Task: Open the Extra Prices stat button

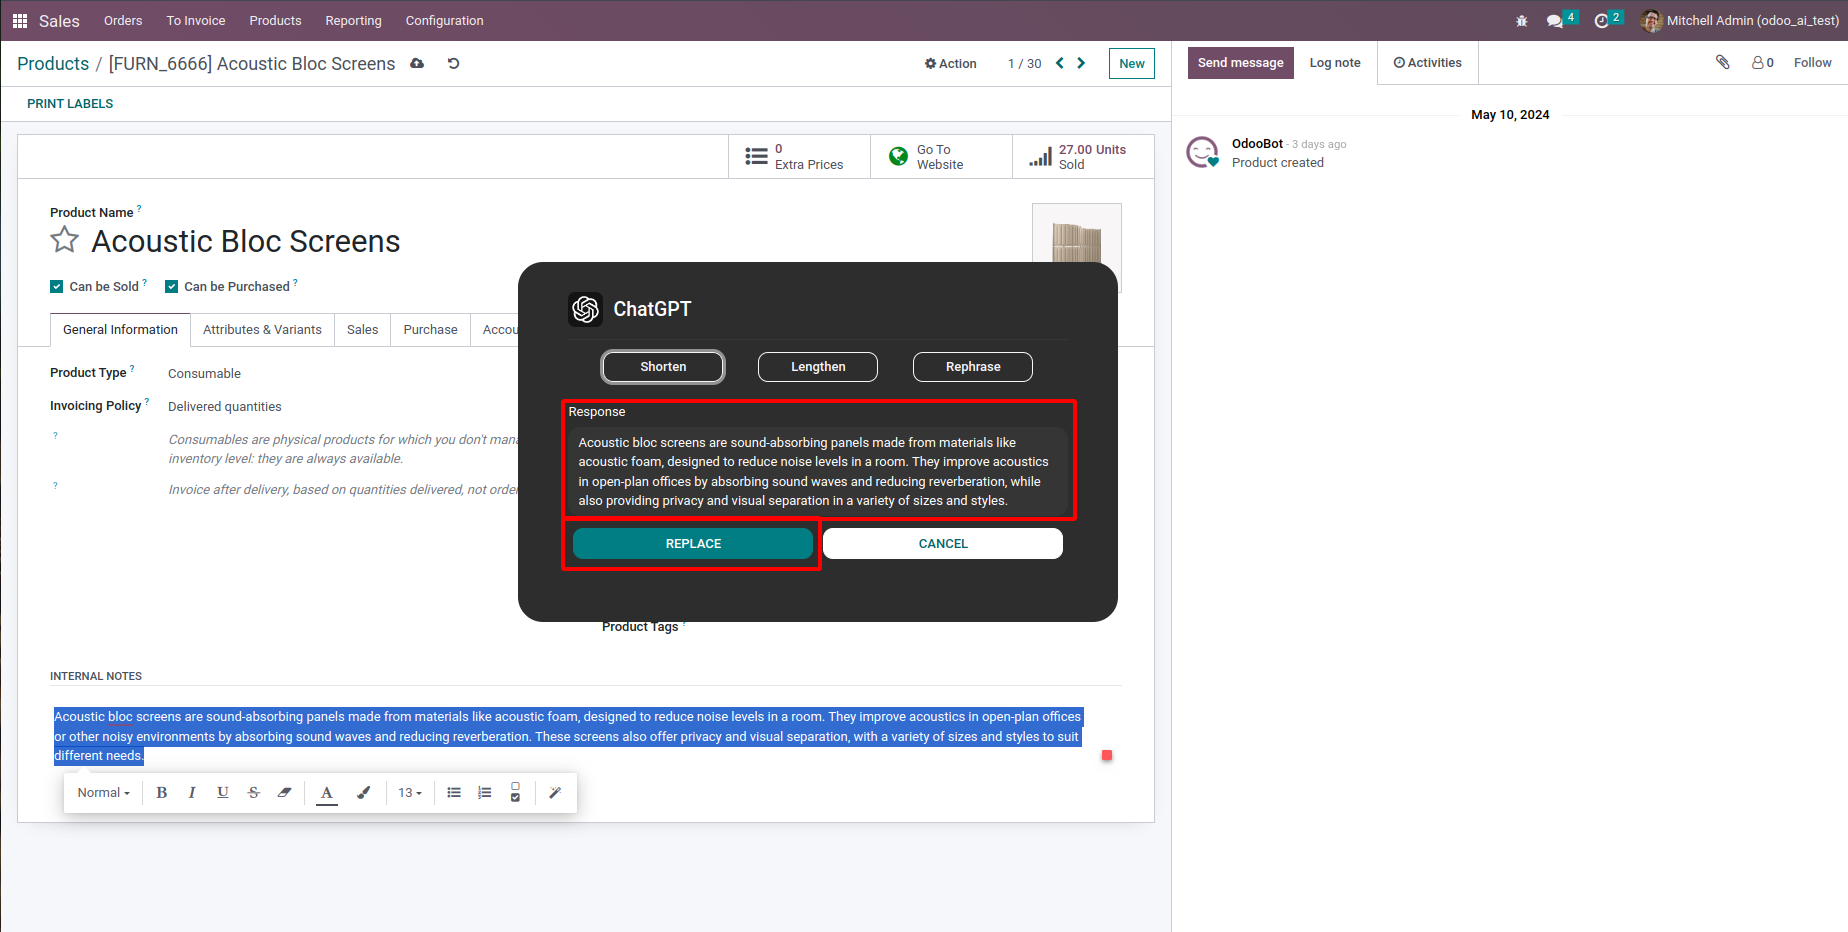Action: [x=799, y=157]
